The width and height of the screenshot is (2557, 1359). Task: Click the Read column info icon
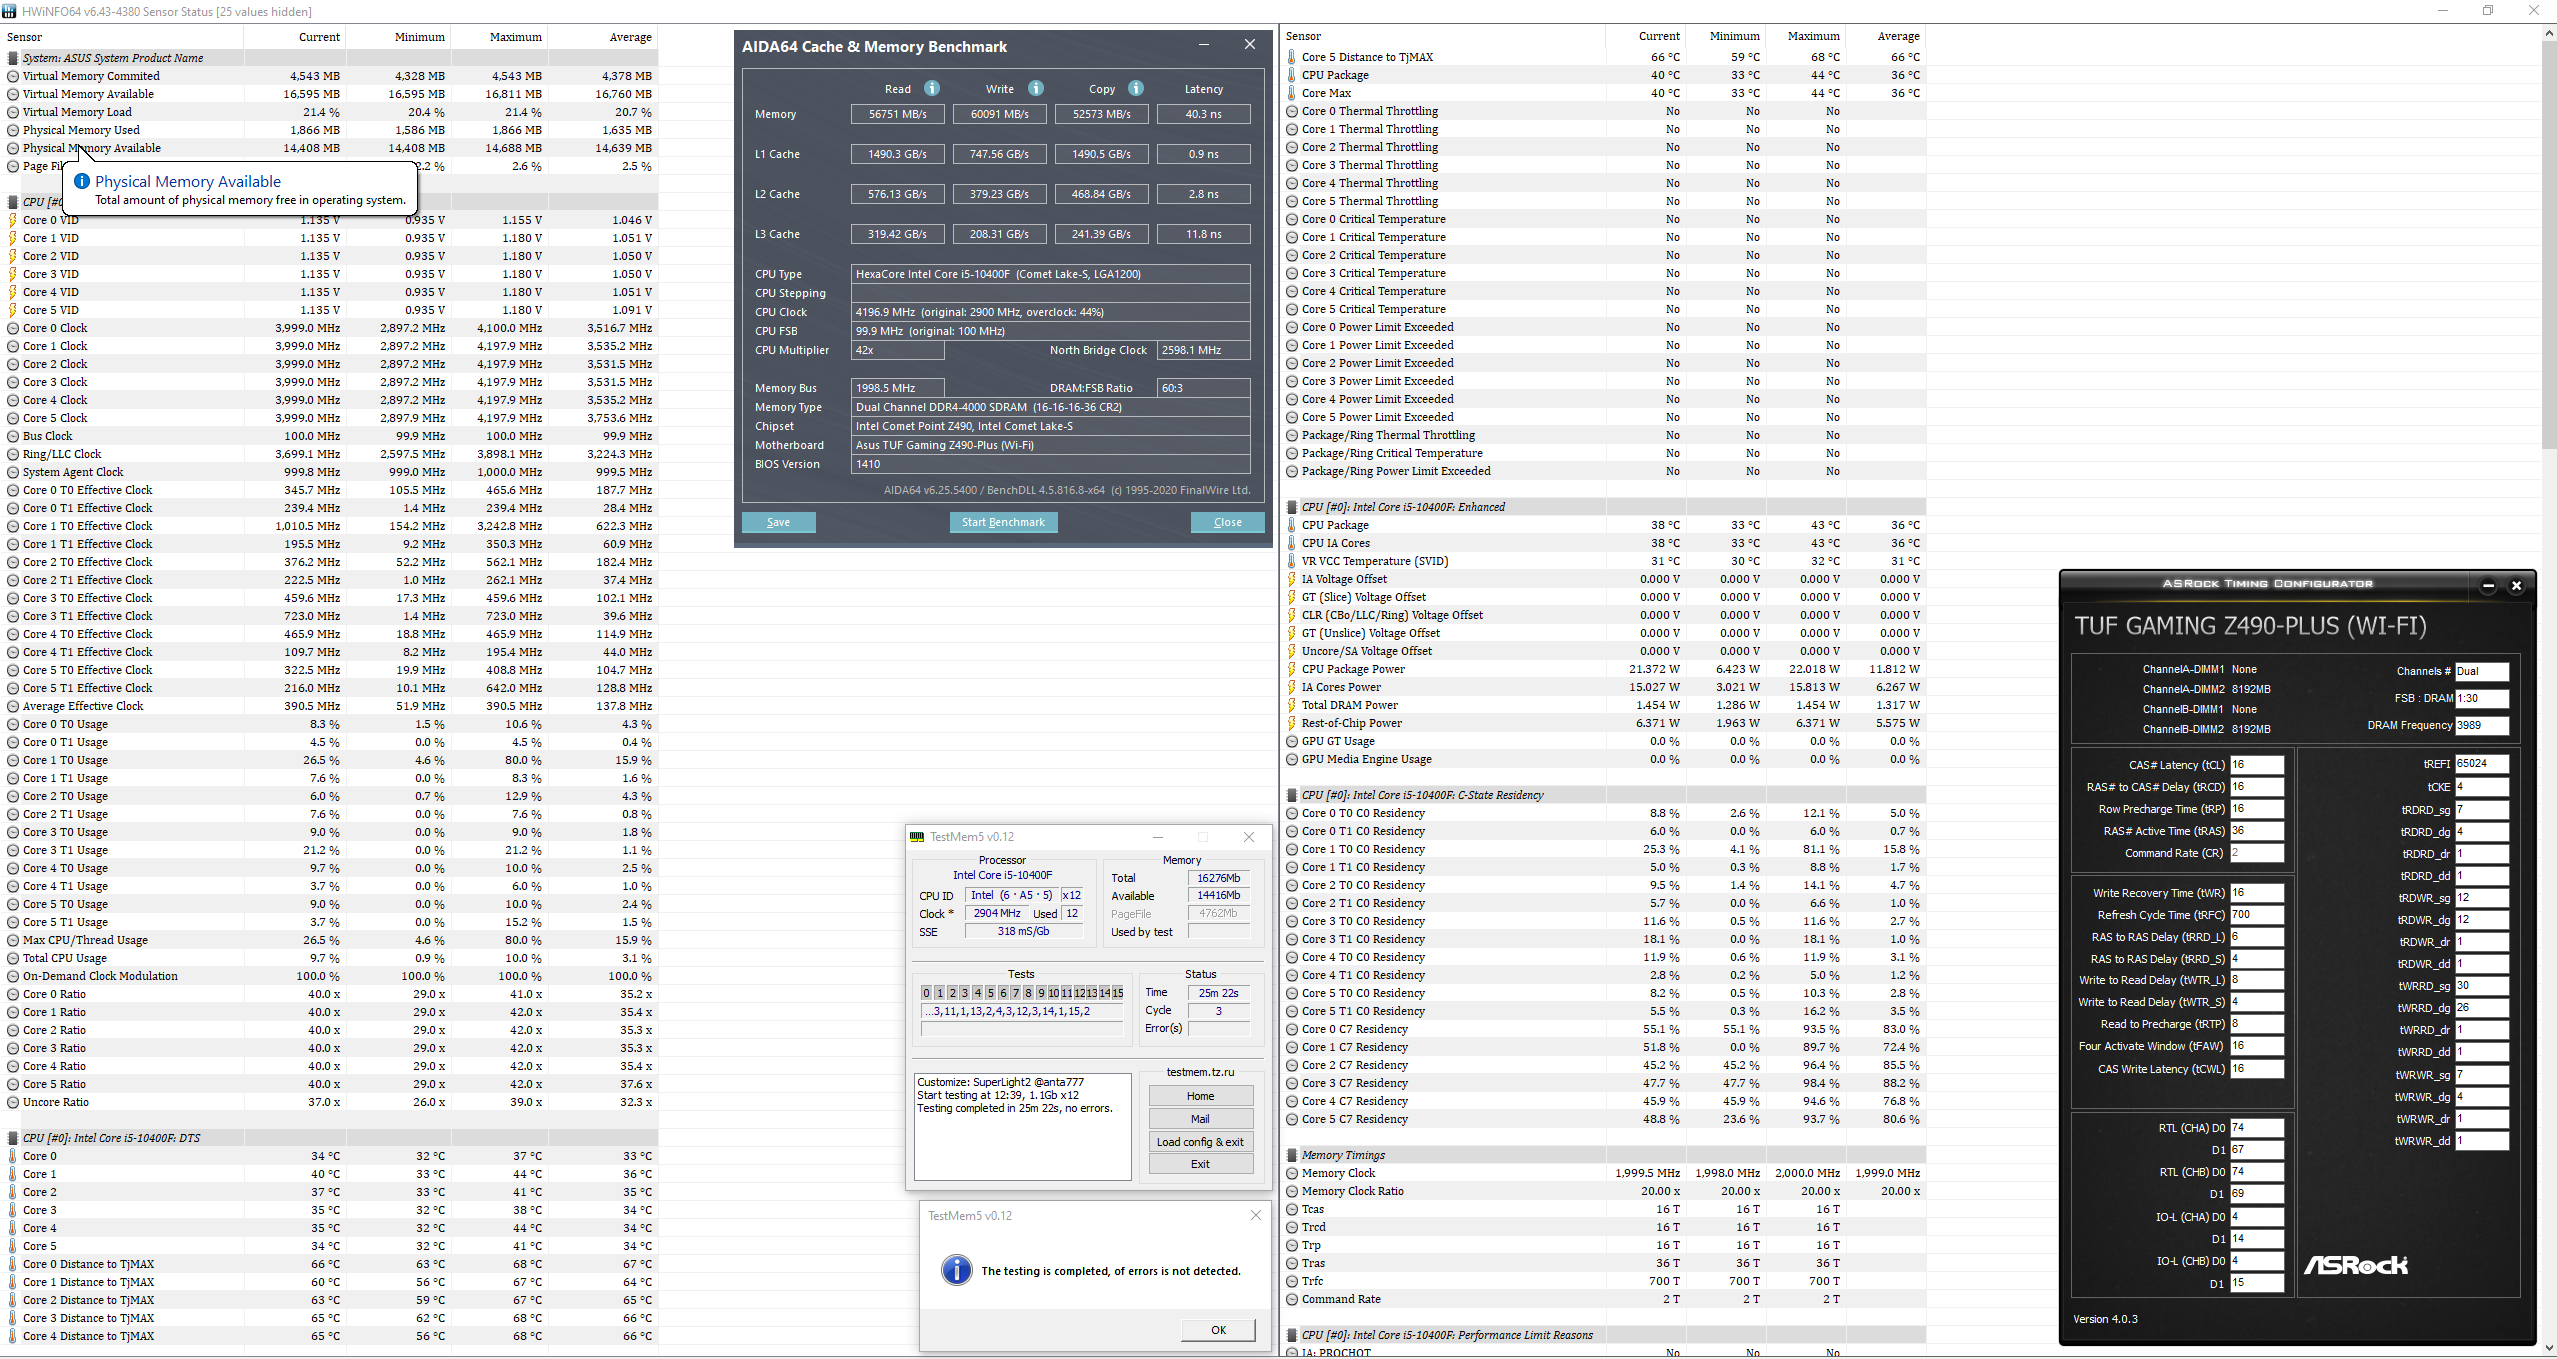click(931, 88)
